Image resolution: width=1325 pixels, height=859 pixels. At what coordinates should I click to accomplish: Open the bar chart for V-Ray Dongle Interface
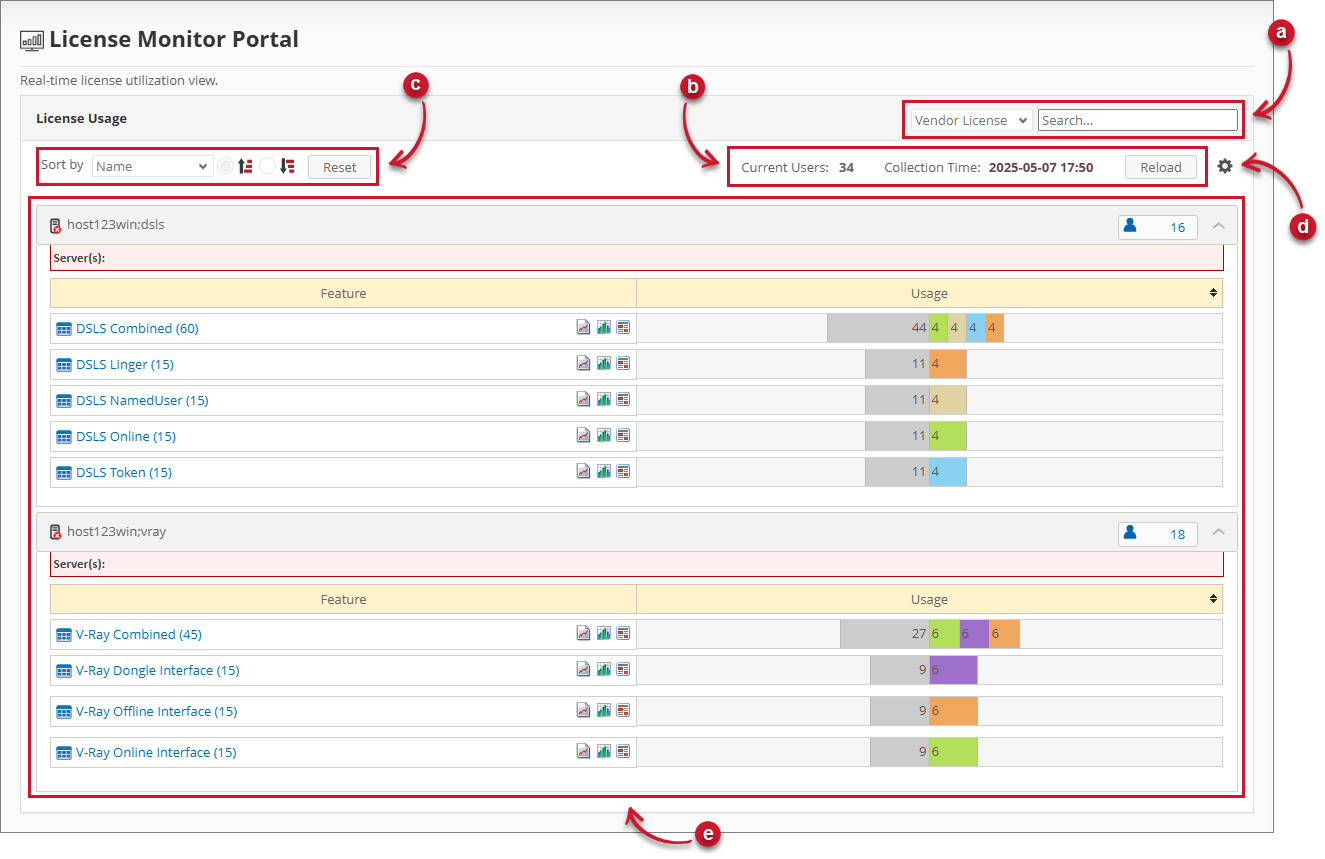coord(603,669)
